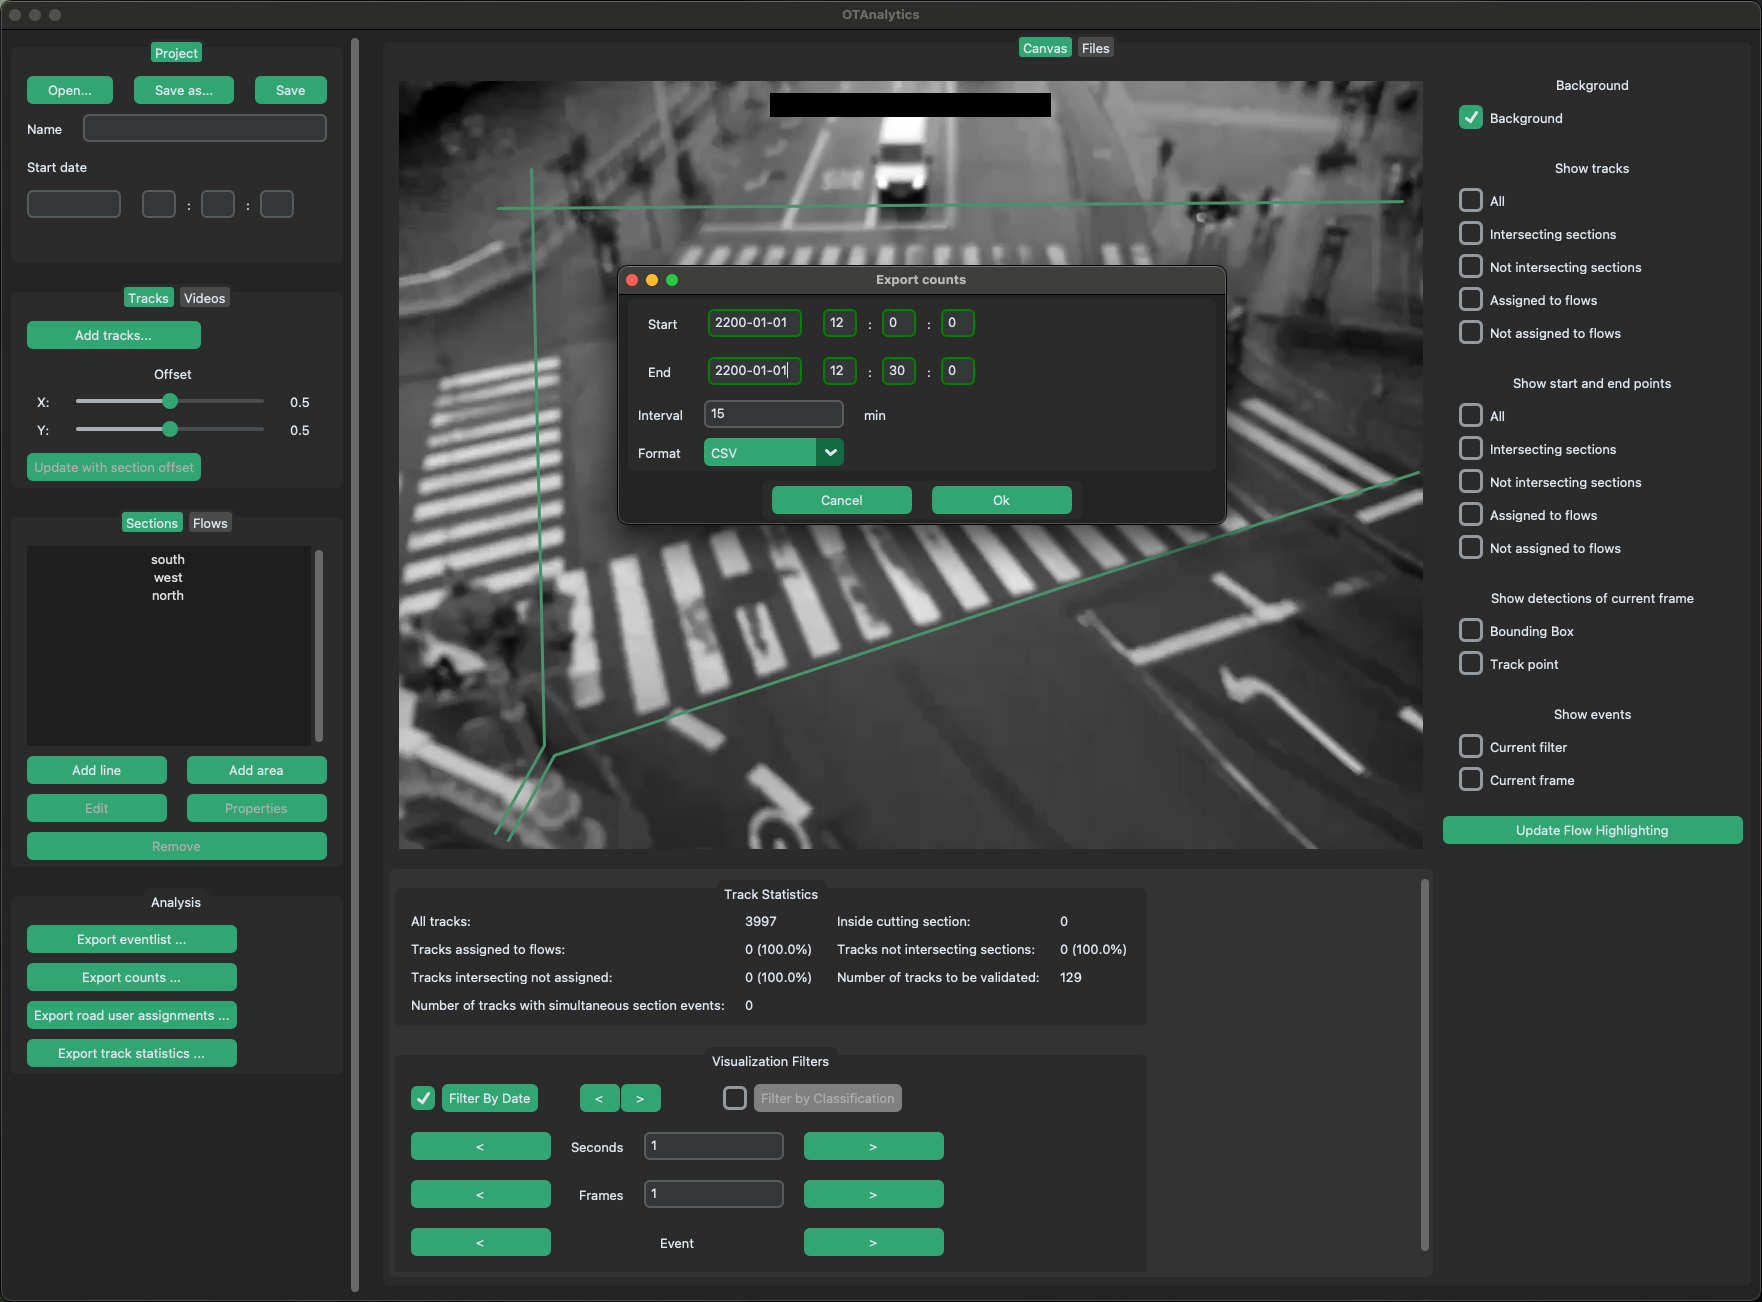Click the Add tracks button

113,335
